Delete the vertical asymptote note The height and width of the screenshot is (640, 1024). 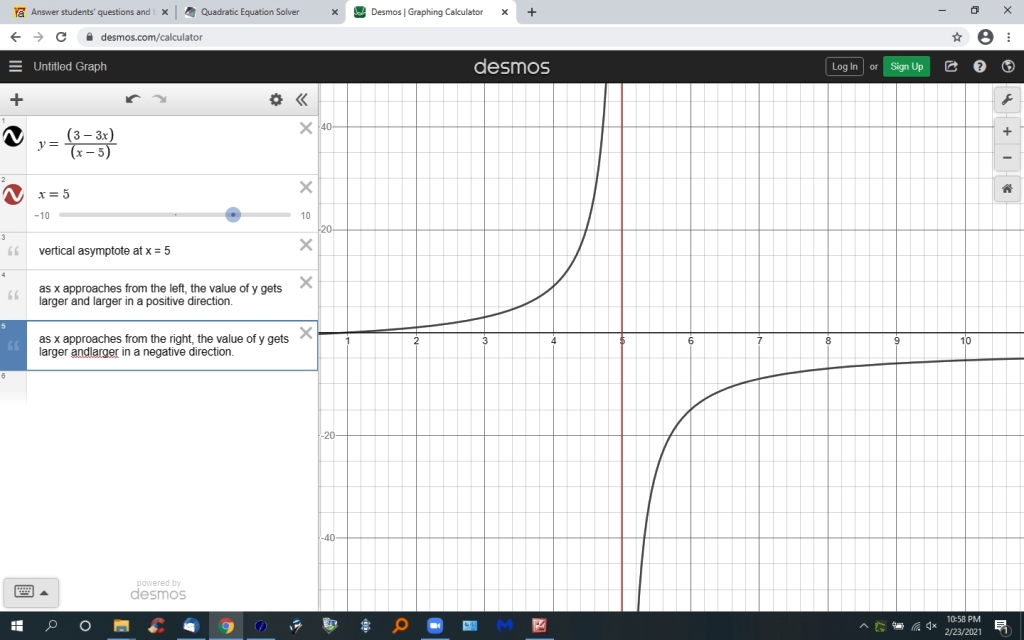tap(306, 245)
